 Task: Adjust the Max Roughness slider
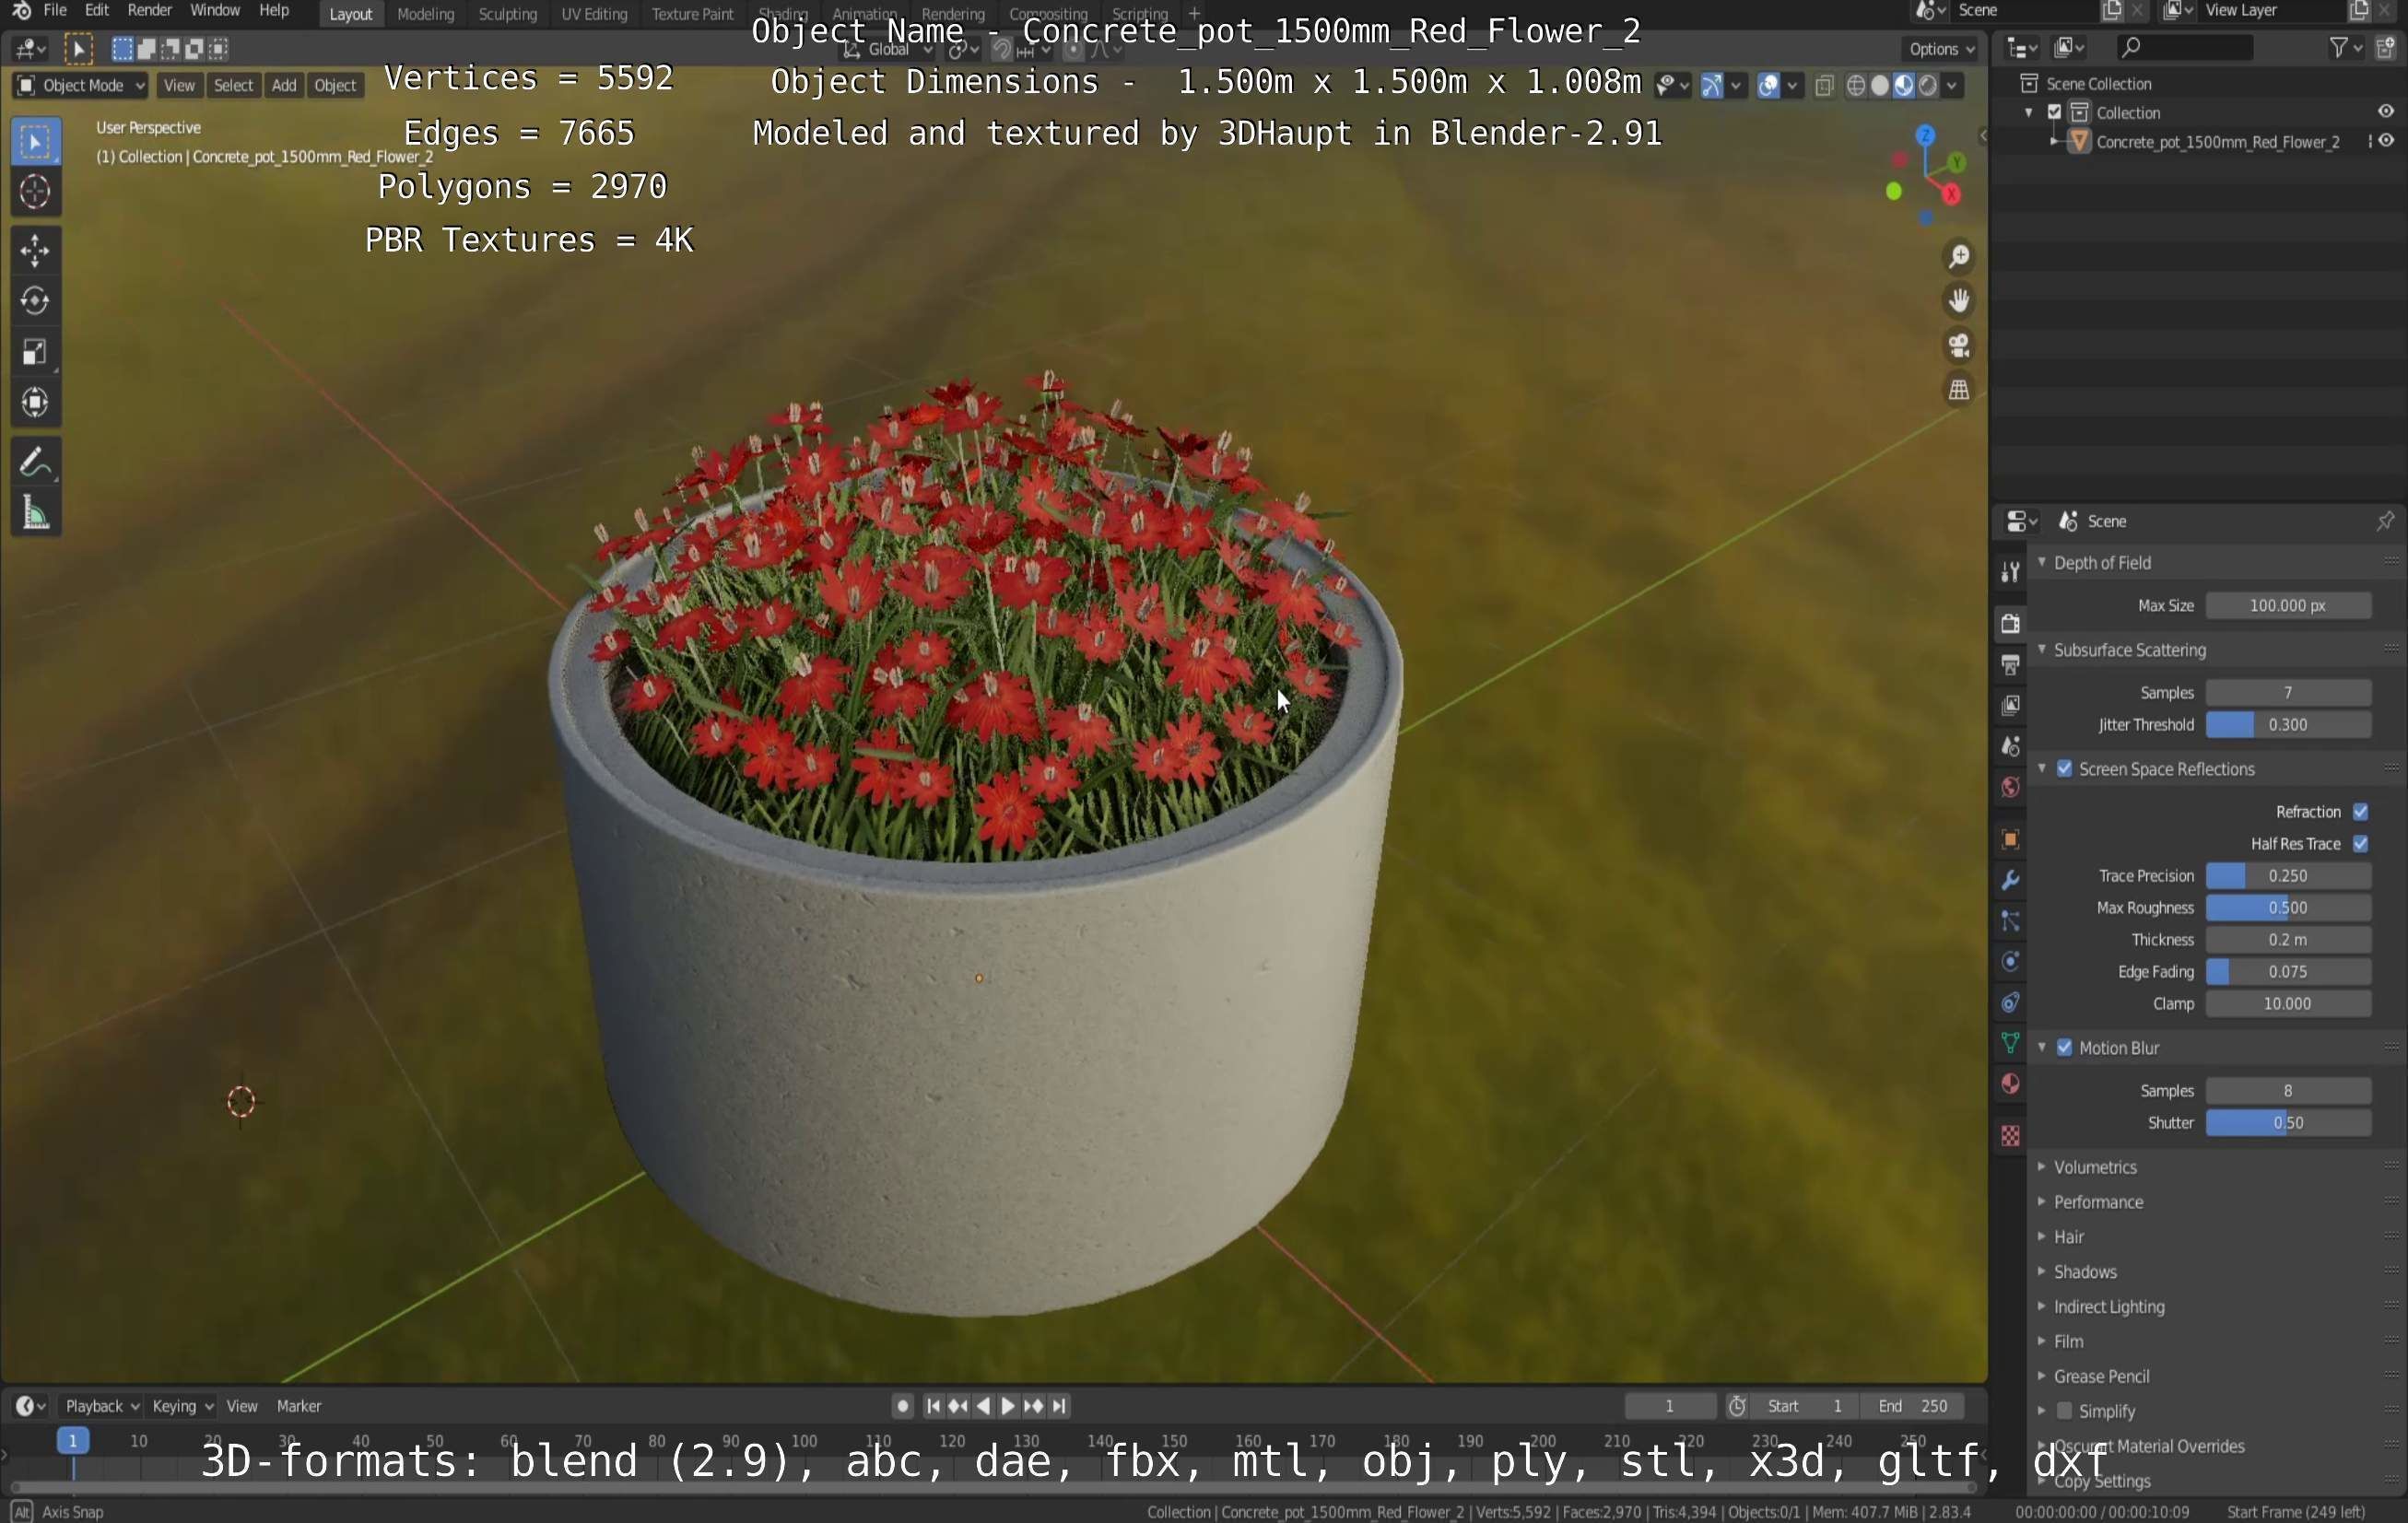(2288, 908)
